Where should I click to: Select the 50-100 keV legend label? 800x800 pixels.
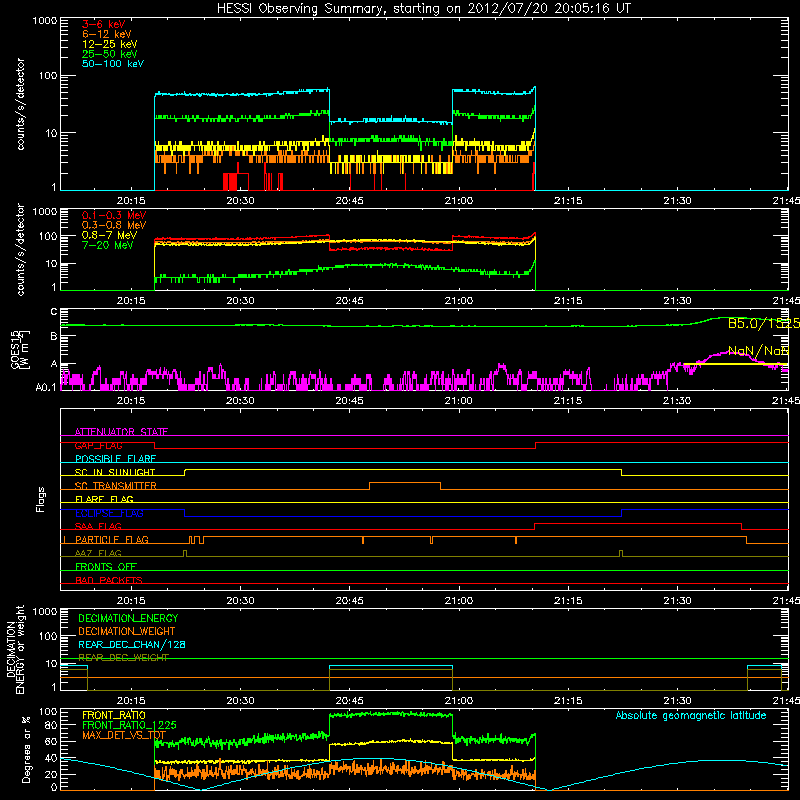pos(113,64)
